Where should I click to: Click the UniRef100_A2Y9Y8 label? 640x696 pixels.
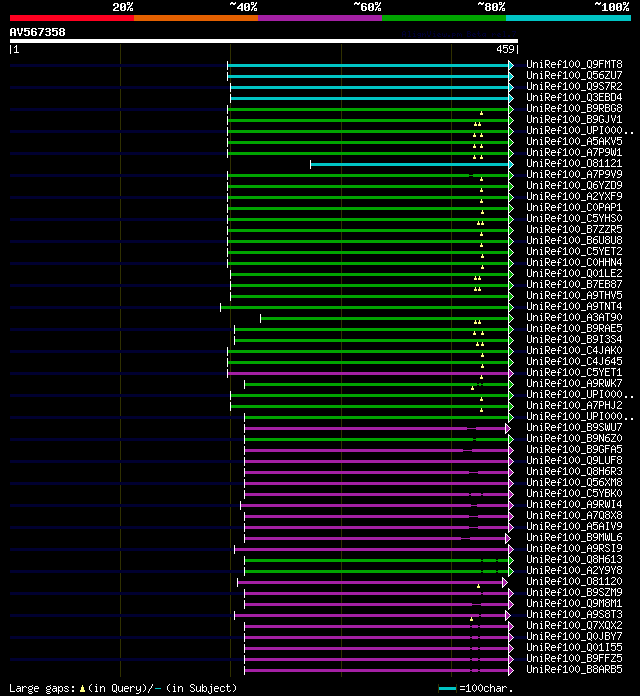pyautogui.click(x=574, y=570)
